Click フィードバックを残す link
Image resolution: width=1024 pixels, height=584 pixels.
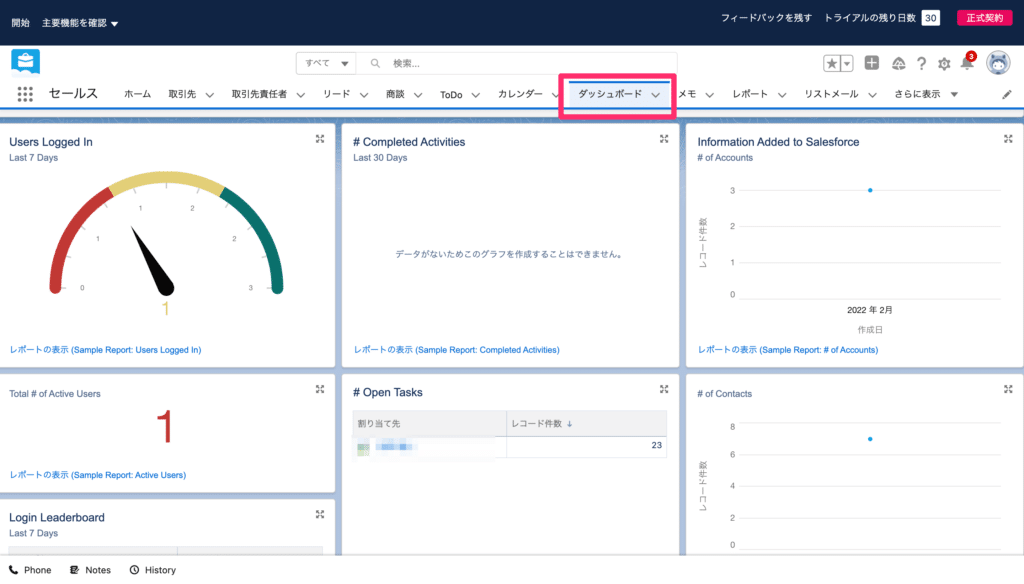tap(766, 18)
